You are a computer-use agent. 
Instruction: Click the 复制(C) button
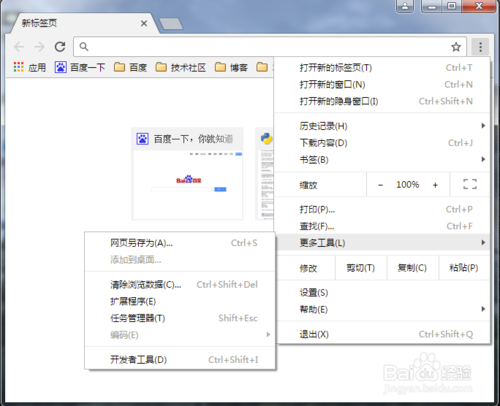pyautogui.click(x=412, y=268)
